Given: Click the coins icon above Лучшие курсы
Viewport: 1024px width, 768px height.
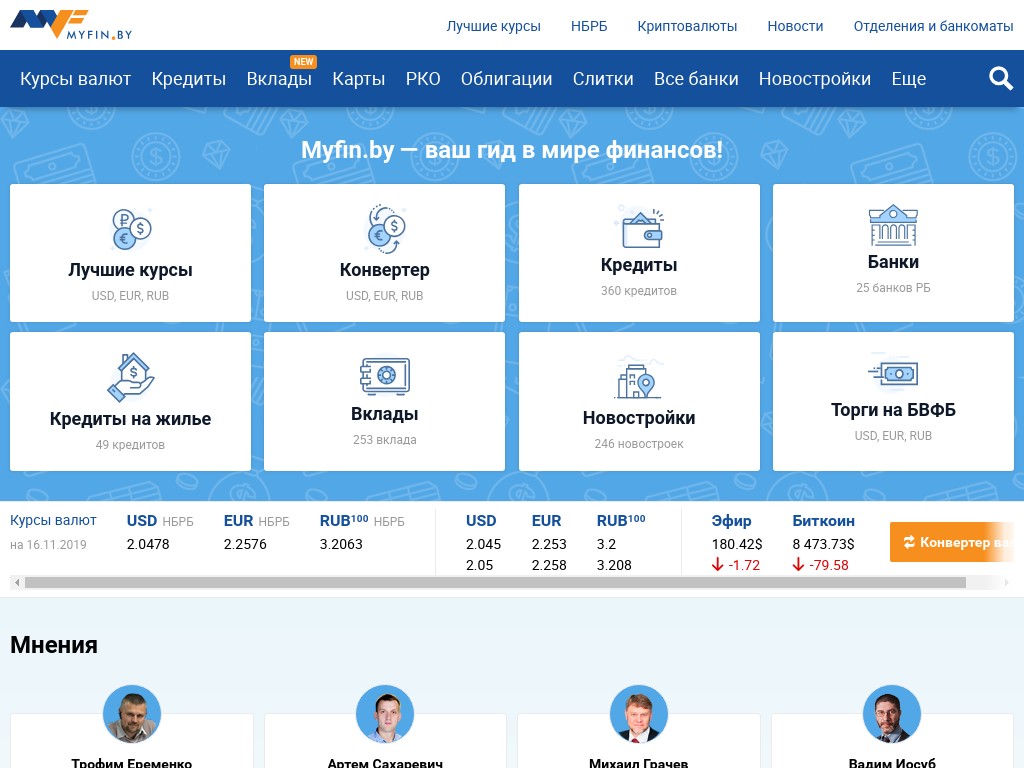Looking at the screenshot, I should pyautogui.click(x=130, y=229).
